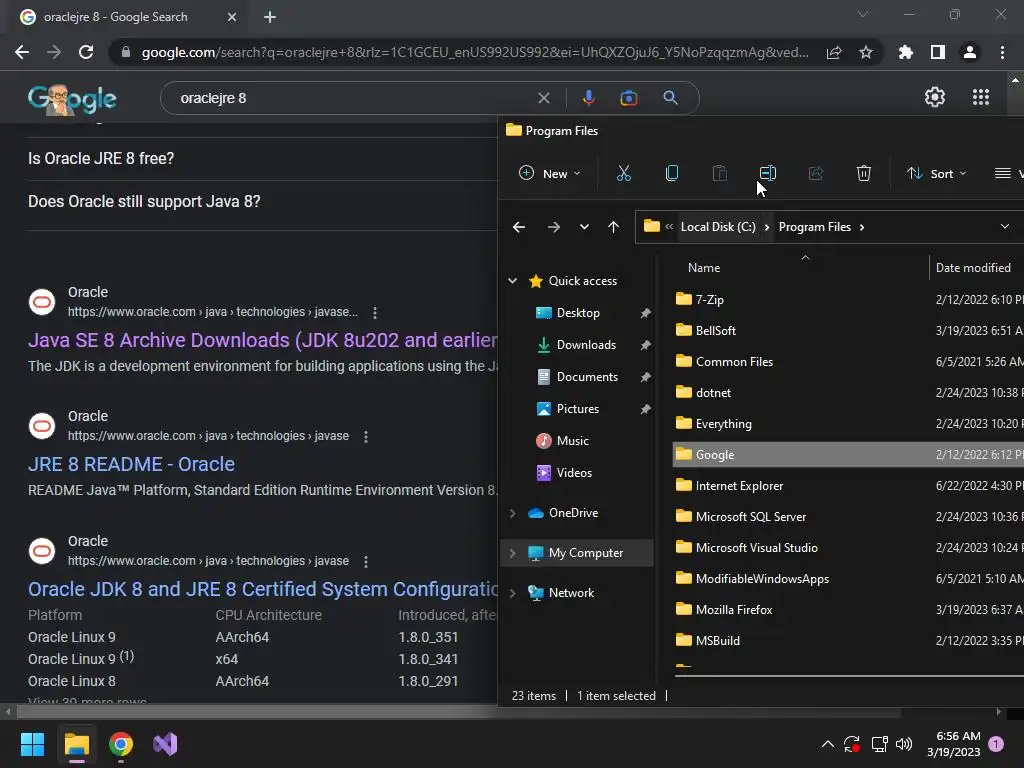Image resolution: width=1024 pixels, height=768 pixels.
Task: Click Local Disk (C:) breadcrumb
Action: tap(718, 227)
